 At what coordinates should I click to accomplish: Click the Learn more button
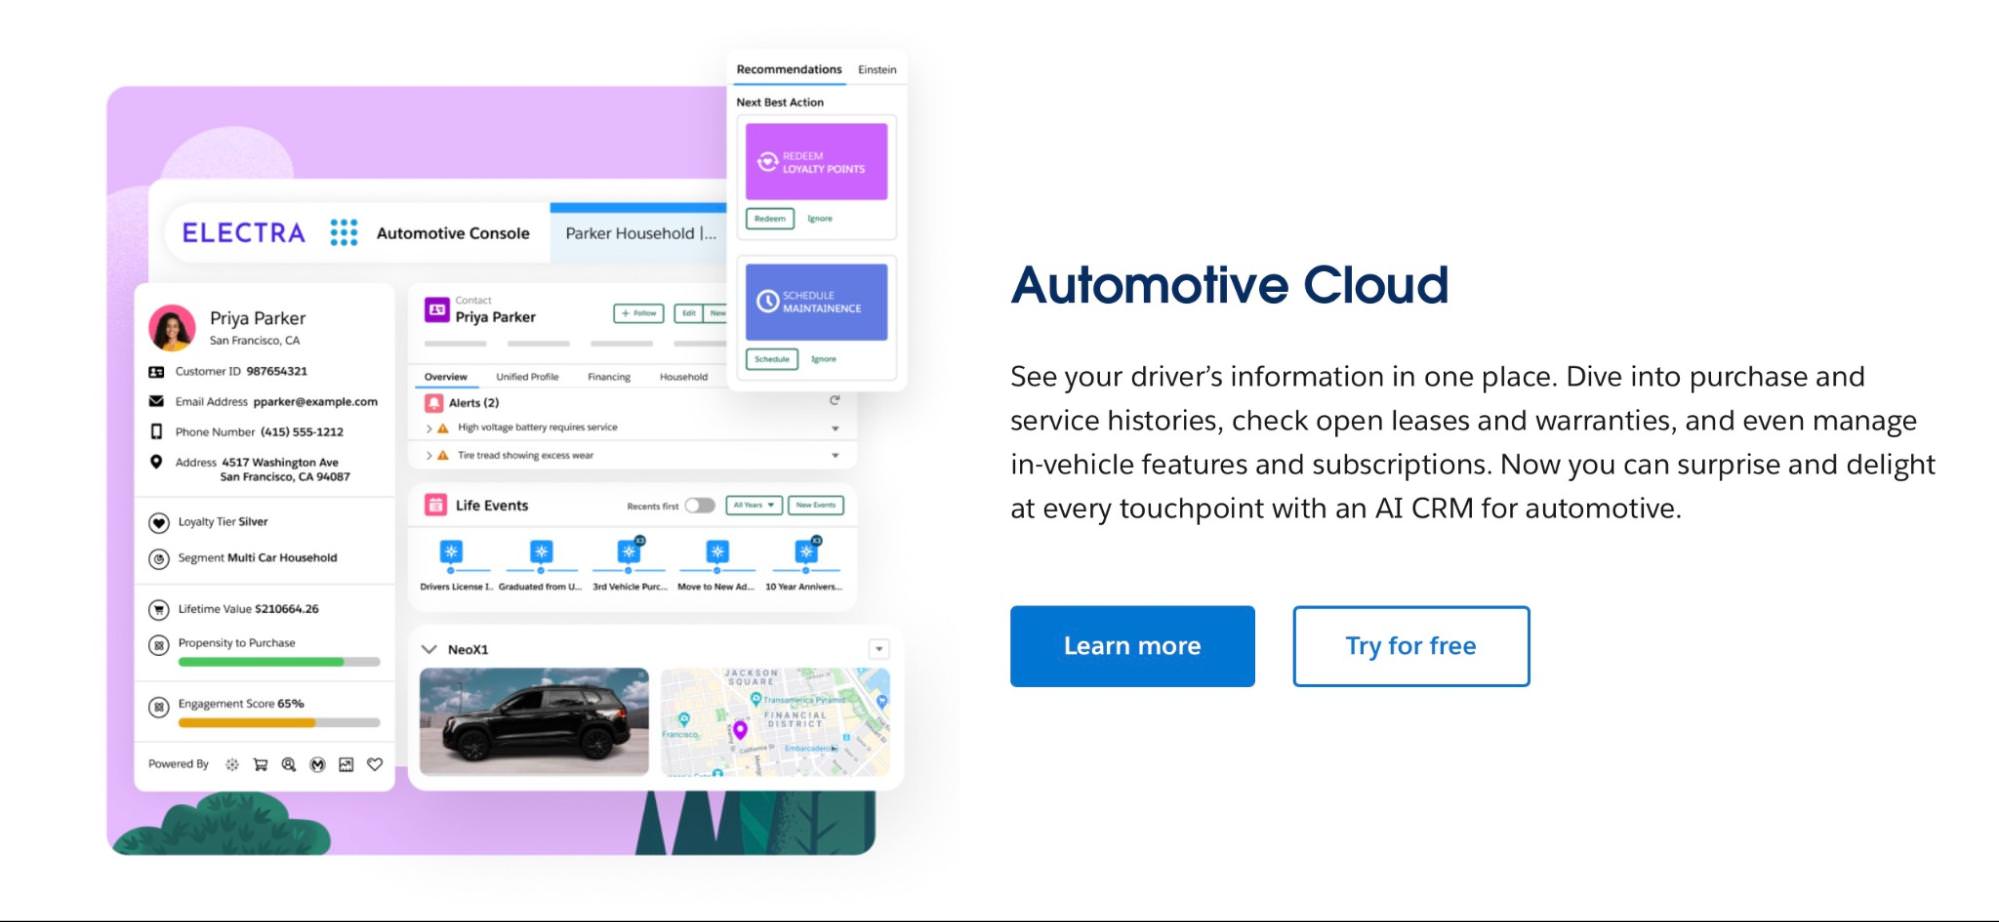click(1132, 646)
